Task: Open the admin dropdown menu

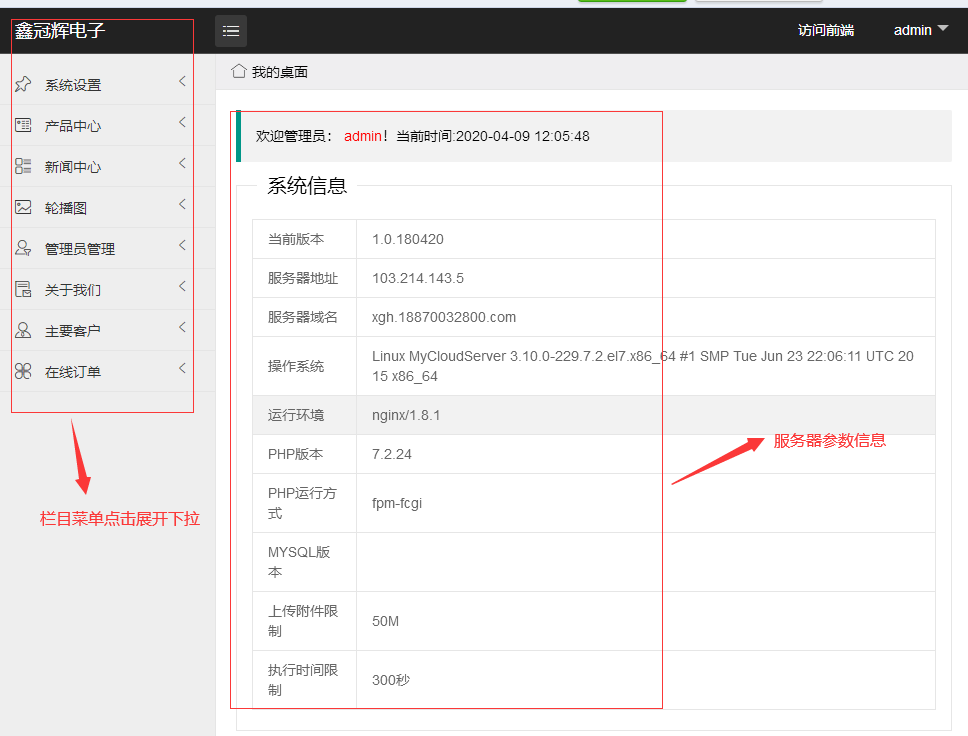Action: tap(920, 30)
